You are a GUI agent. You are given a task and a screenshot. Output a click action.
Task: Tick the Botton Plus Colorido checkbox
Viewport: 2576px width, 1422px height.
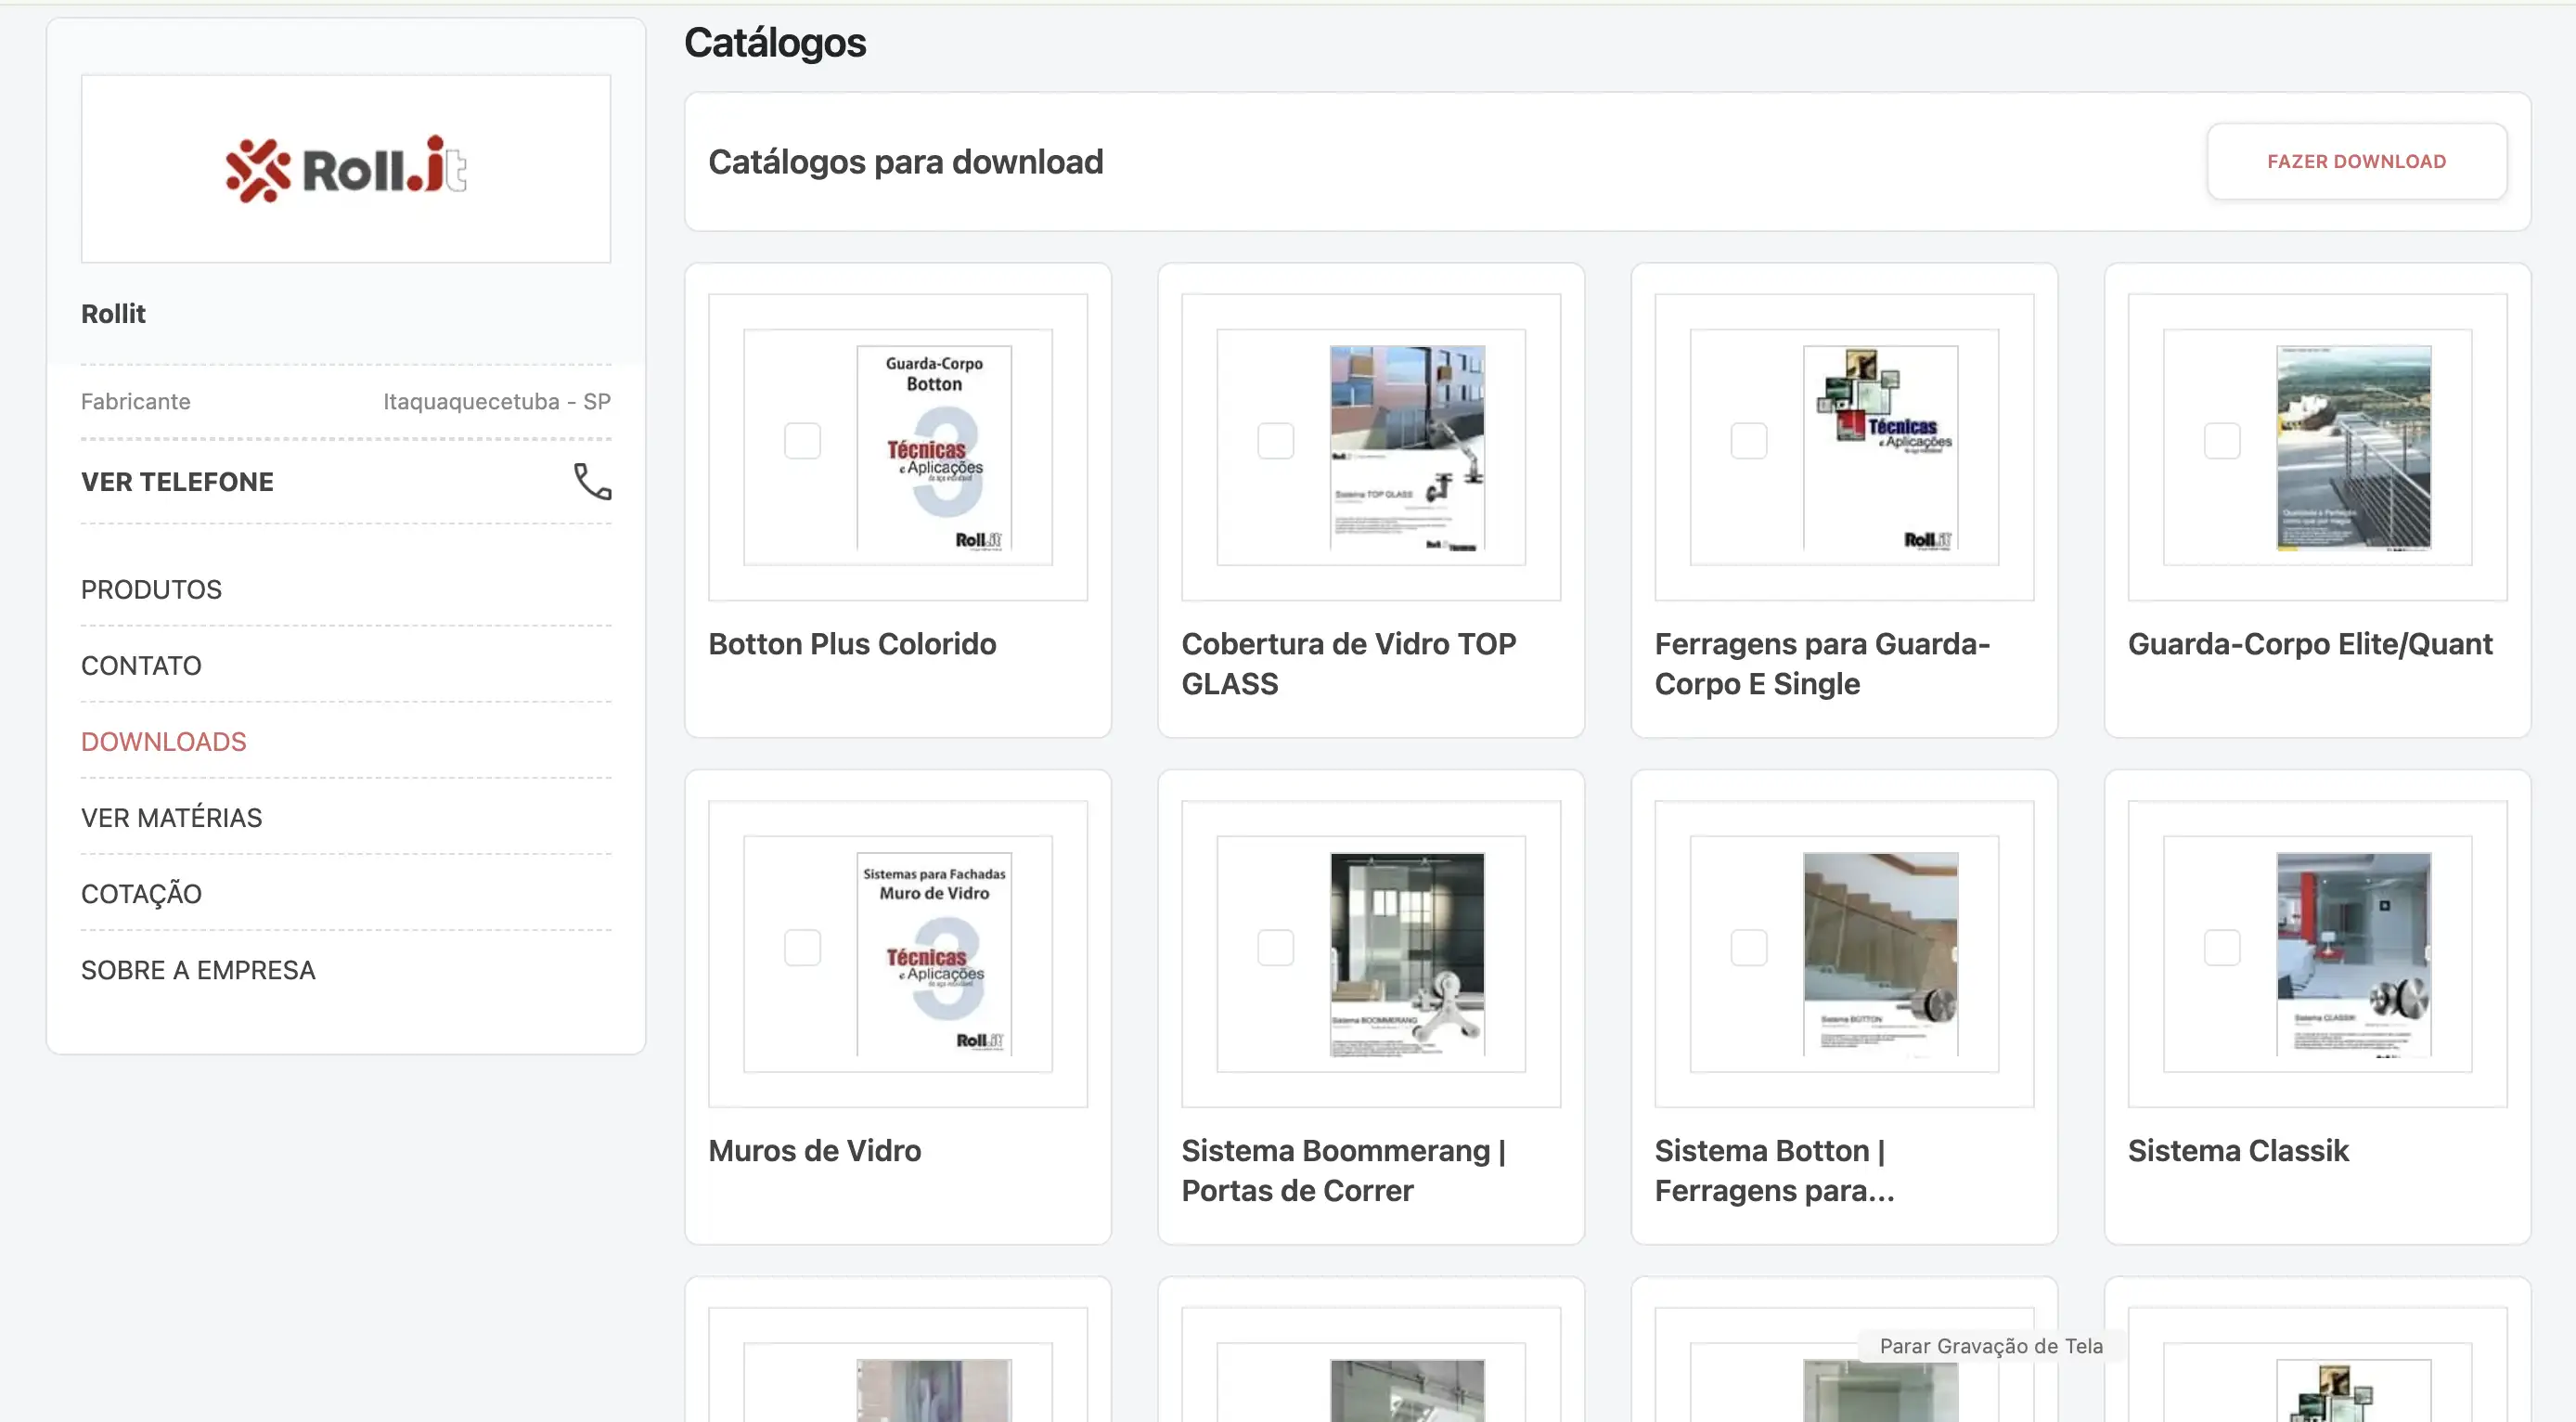click(x=802, y=441)
